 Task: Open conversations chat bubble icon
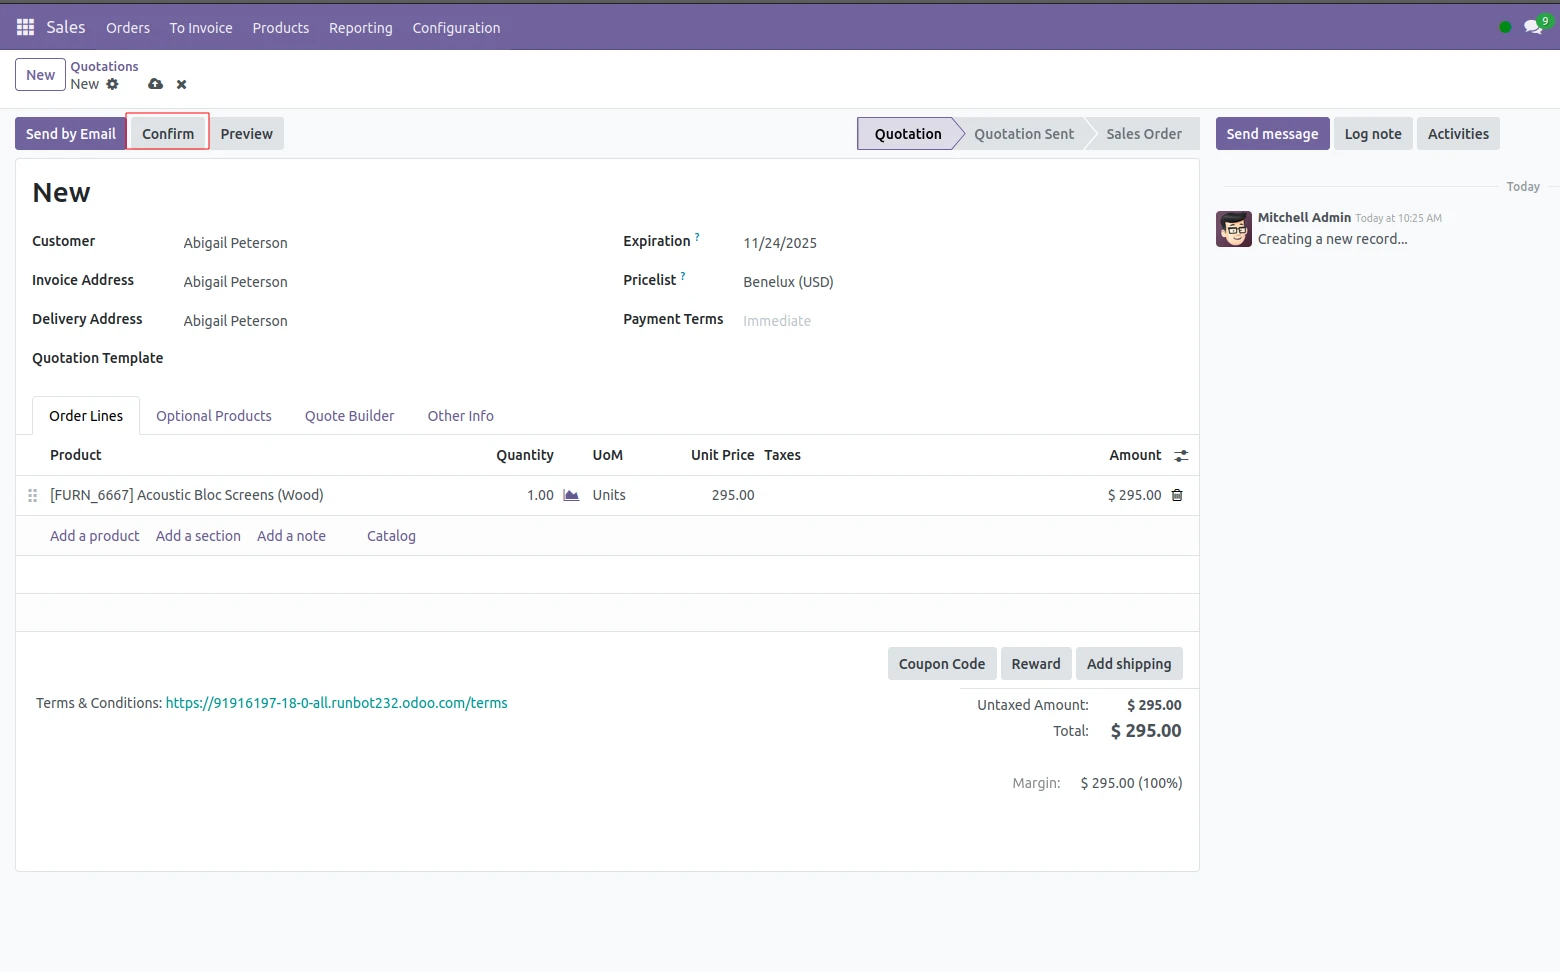1532,27
